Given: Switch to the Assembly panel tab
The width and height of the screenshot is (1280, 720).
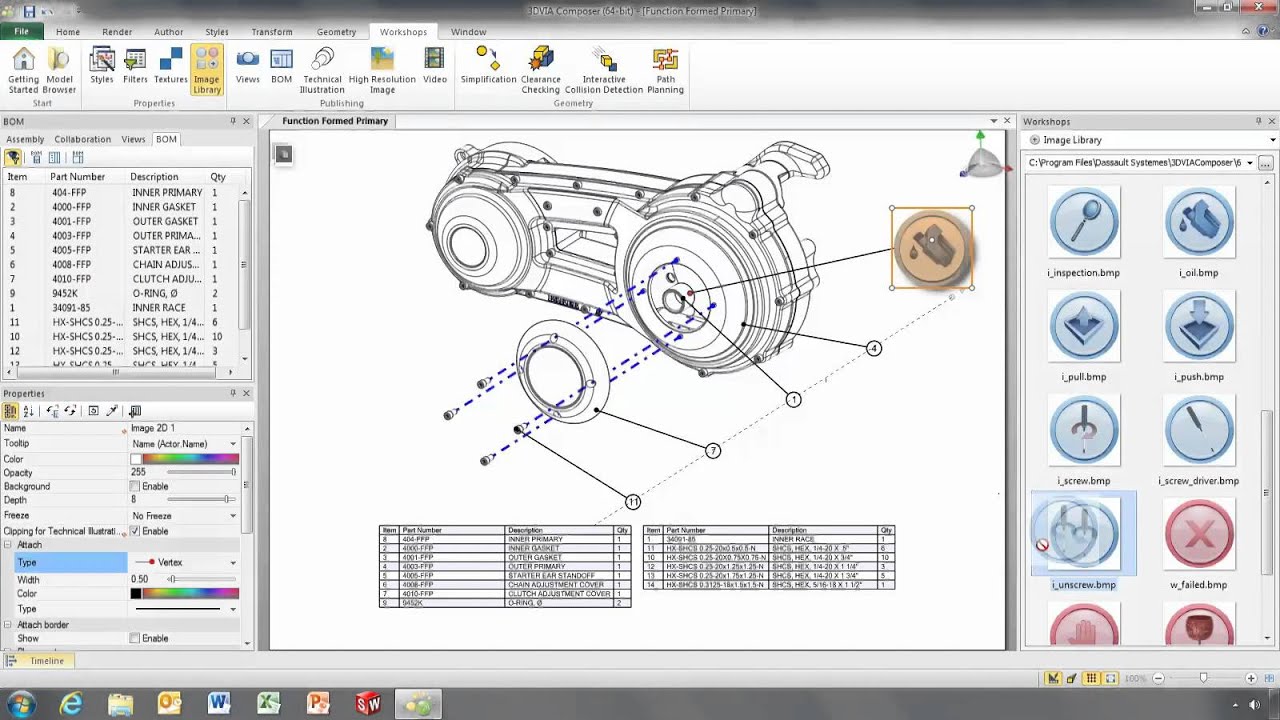Looking at the screenshot, I should 25,139.
